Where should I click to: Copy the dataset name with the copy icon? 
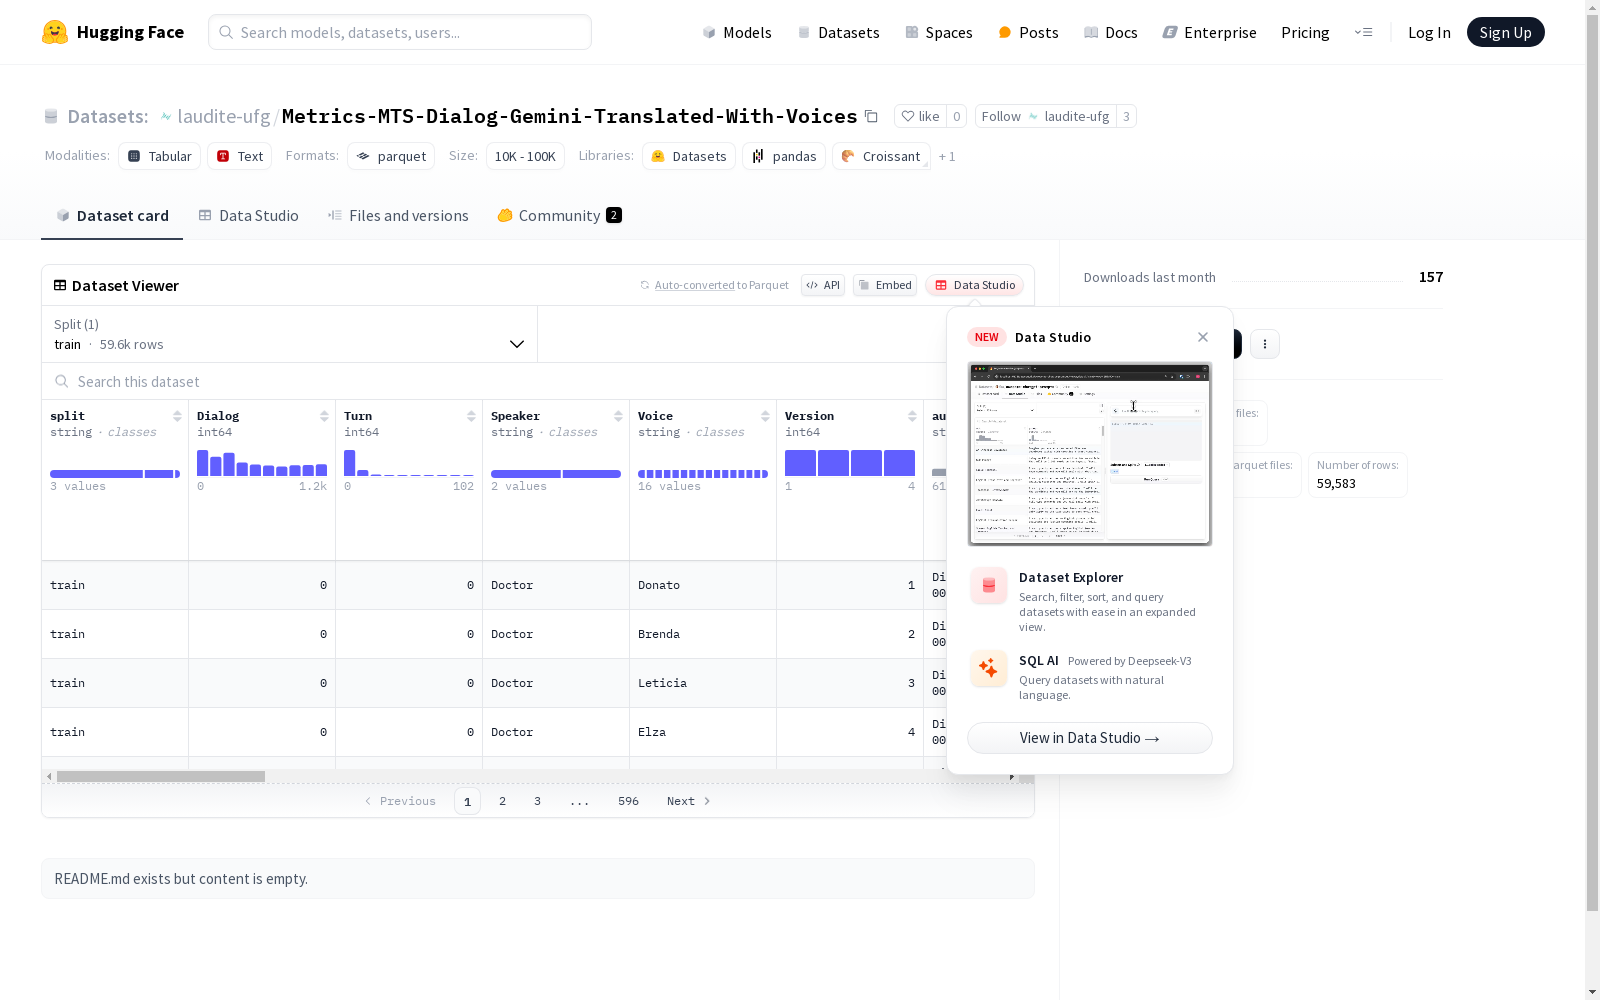tap(871, 116)
